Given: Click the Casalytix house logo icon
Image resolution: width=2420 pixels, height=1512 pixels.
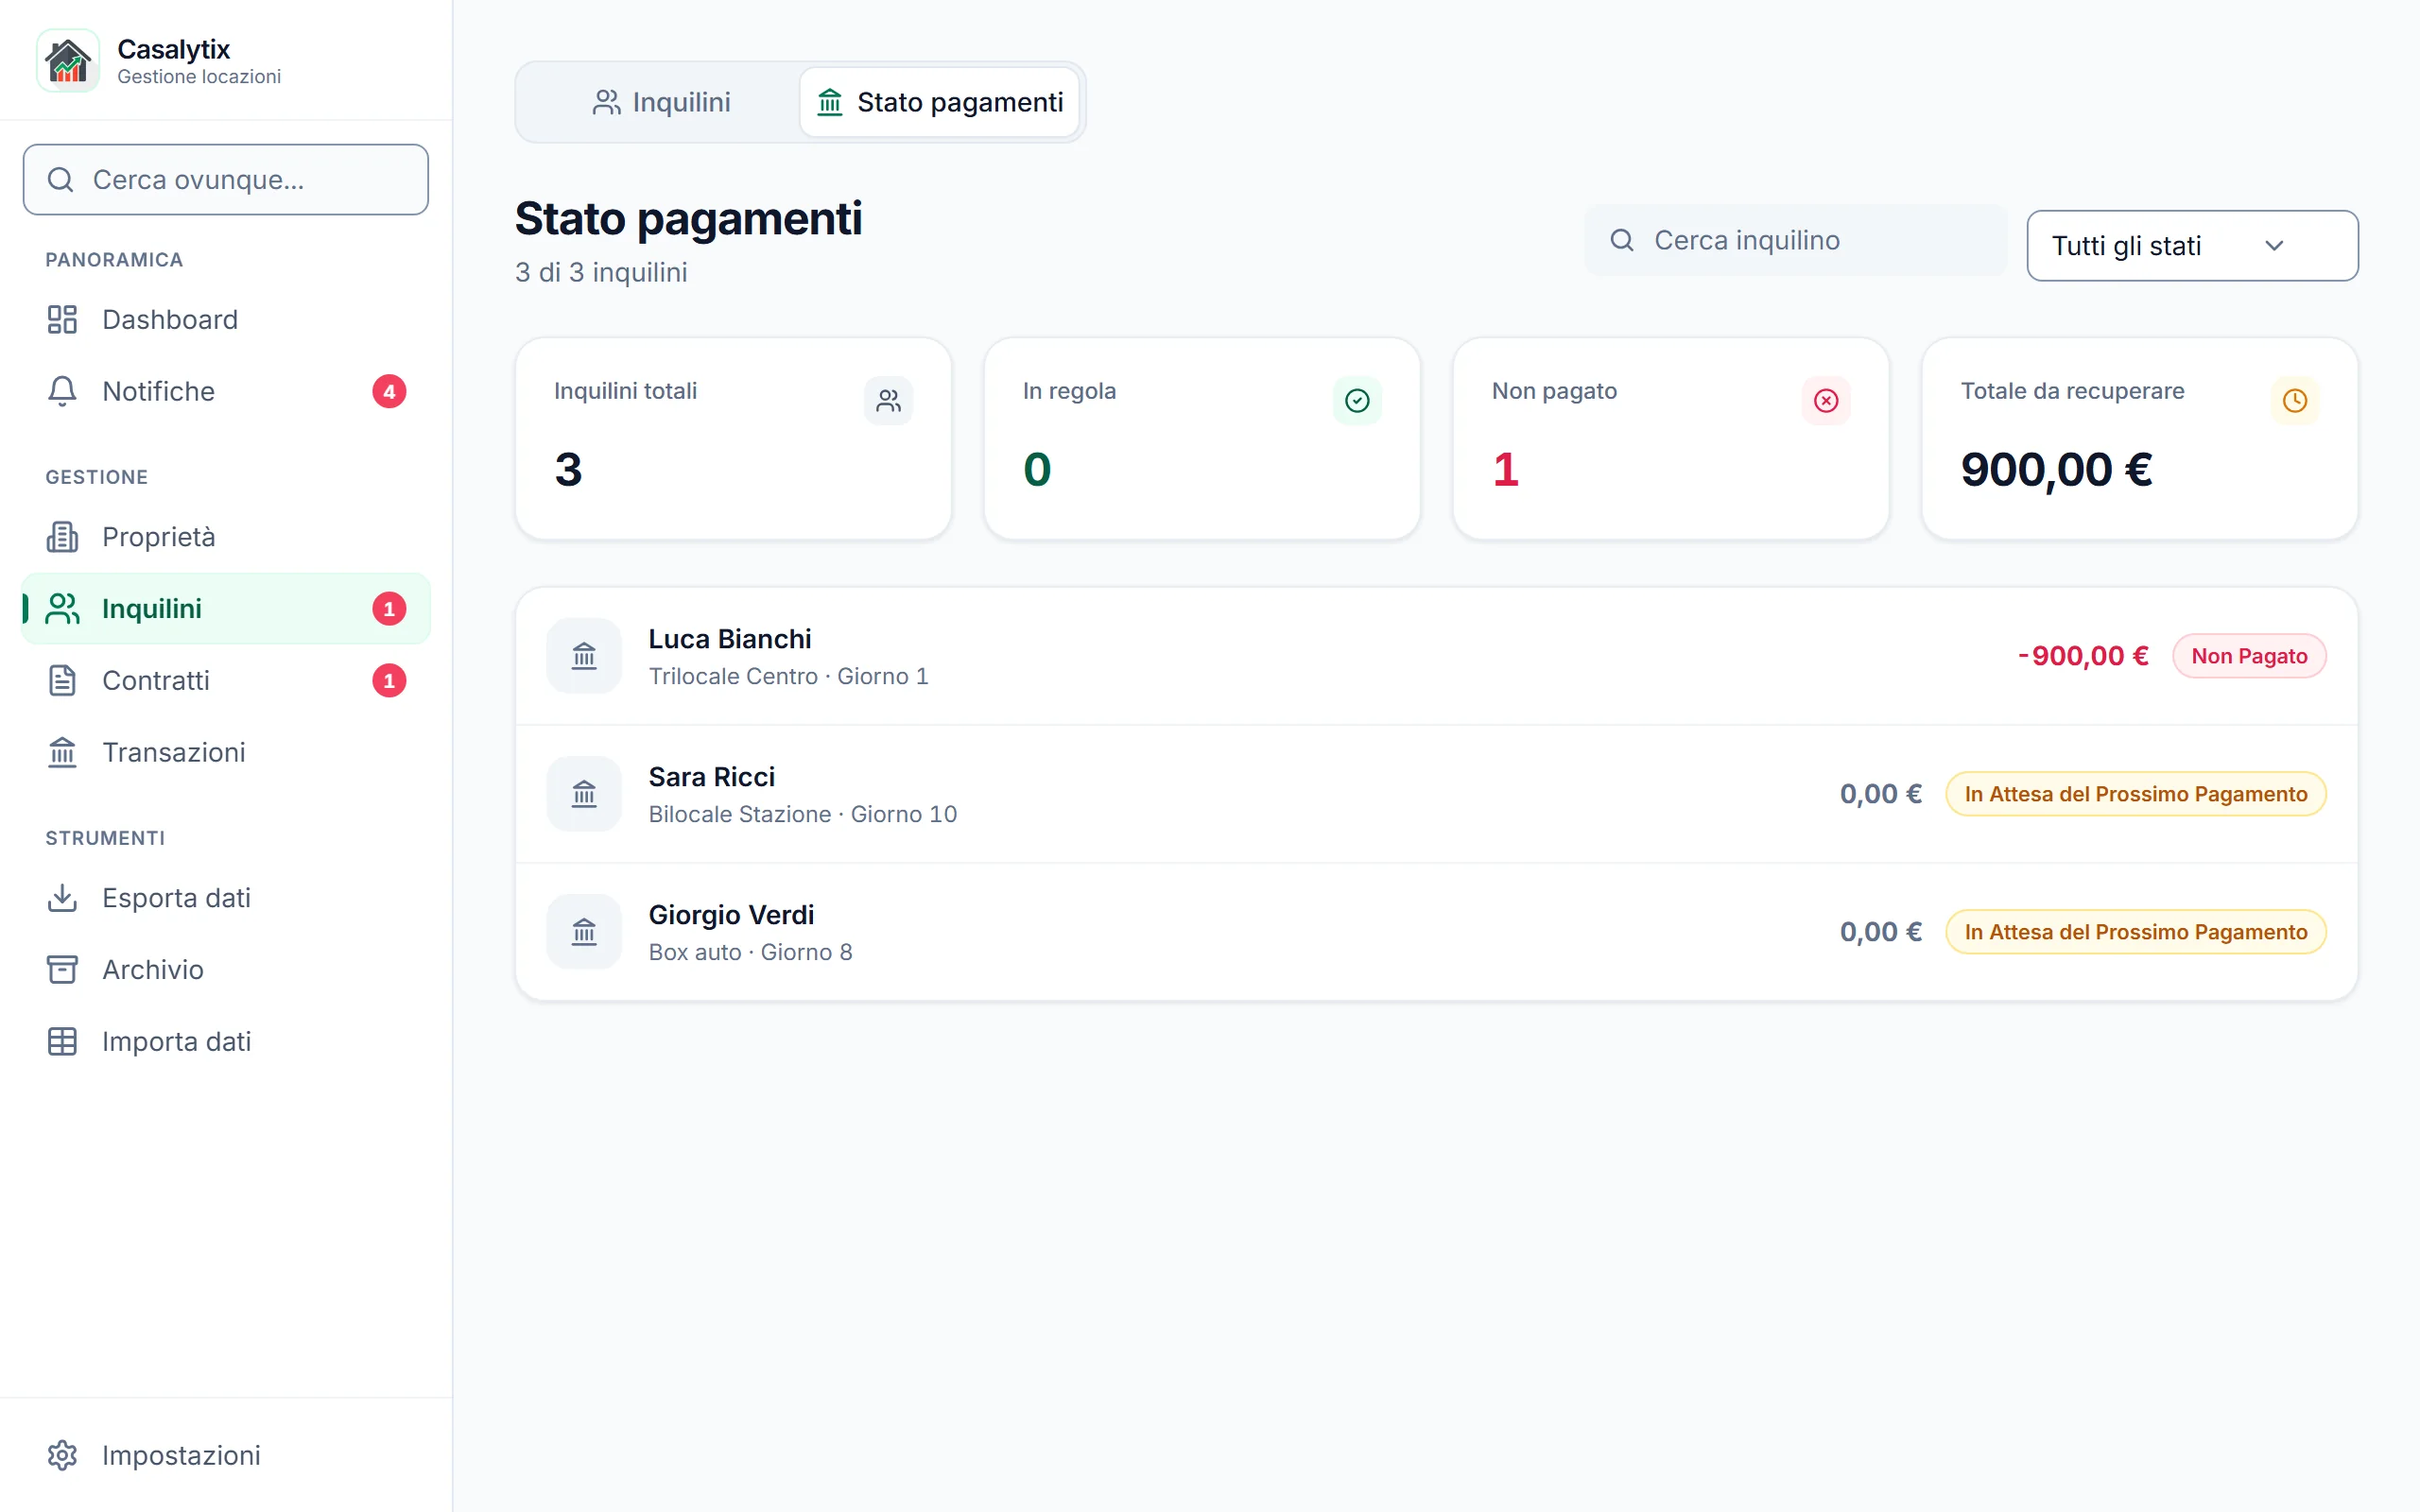Looking at the screenshot, I should click(x=68, y=60).
